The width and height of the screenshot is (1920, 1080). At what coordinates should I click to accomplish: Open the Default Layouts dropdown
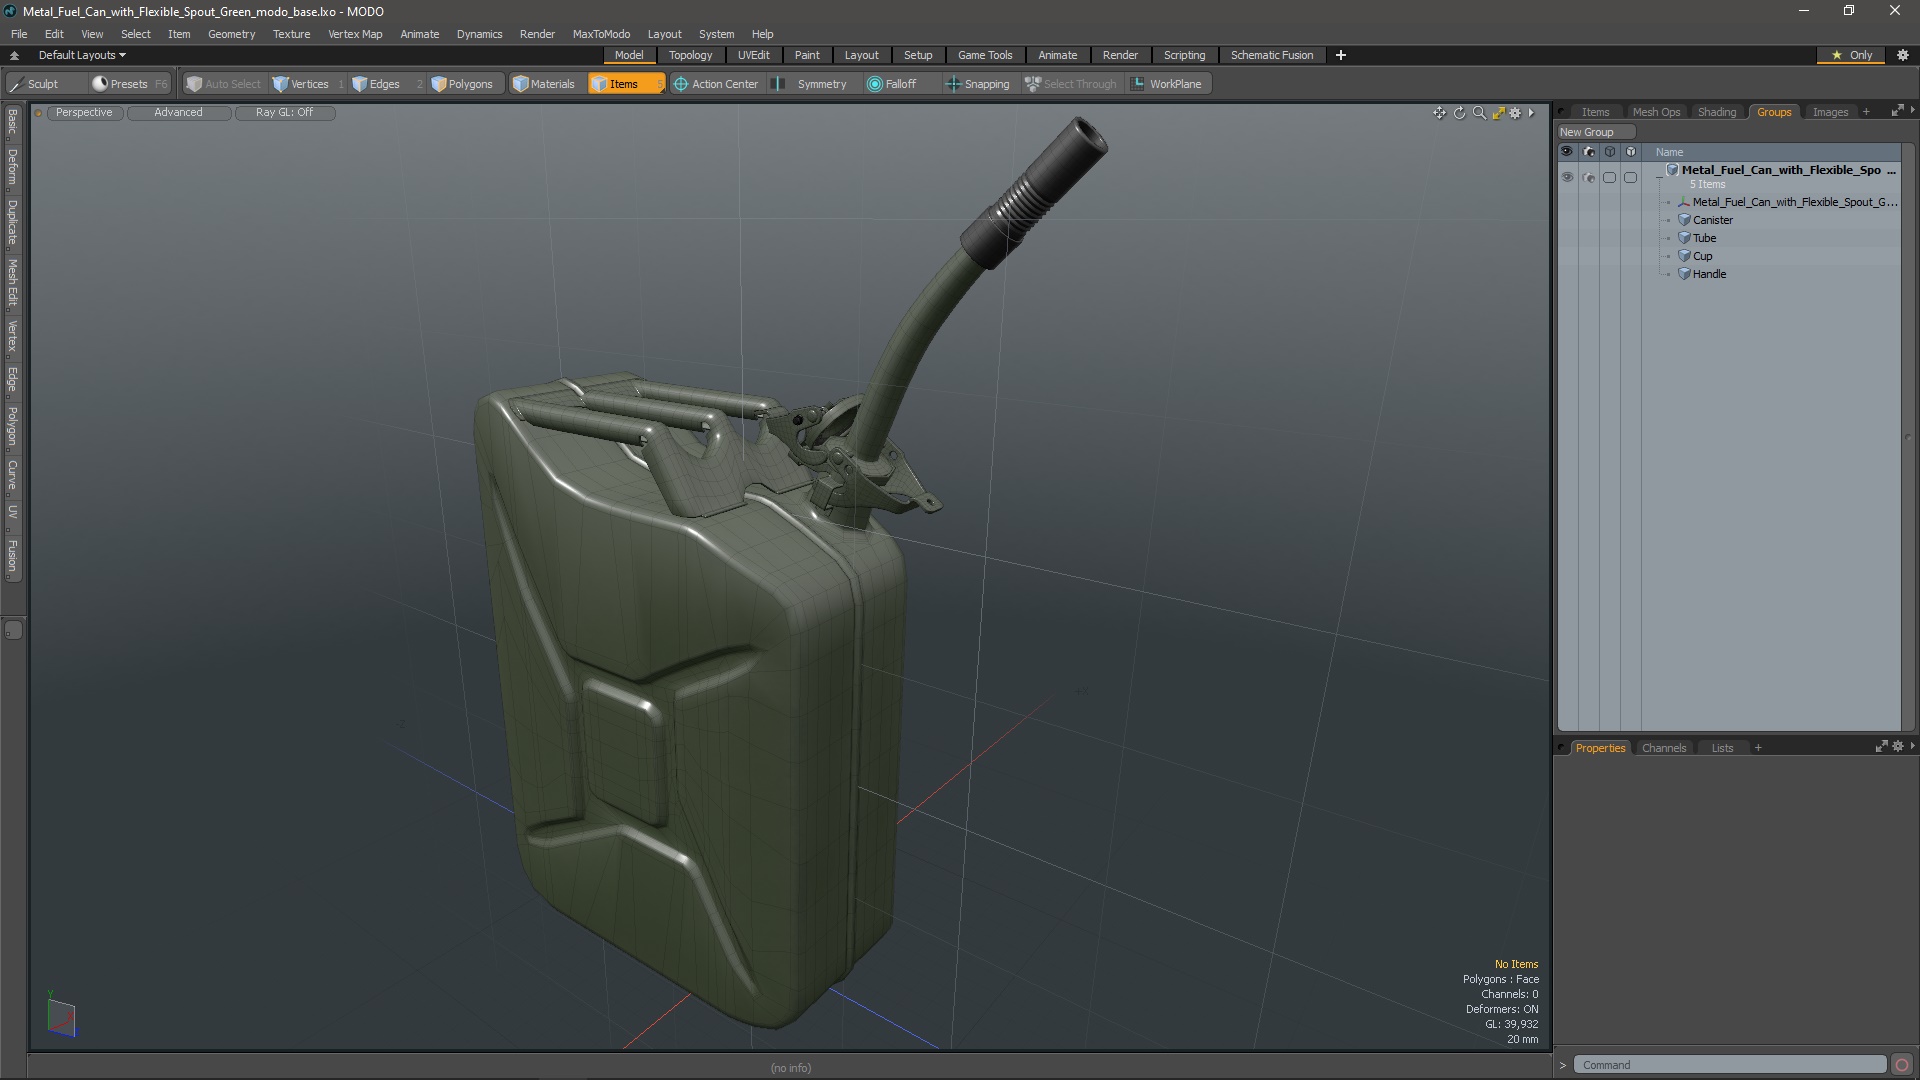point(82,55)
